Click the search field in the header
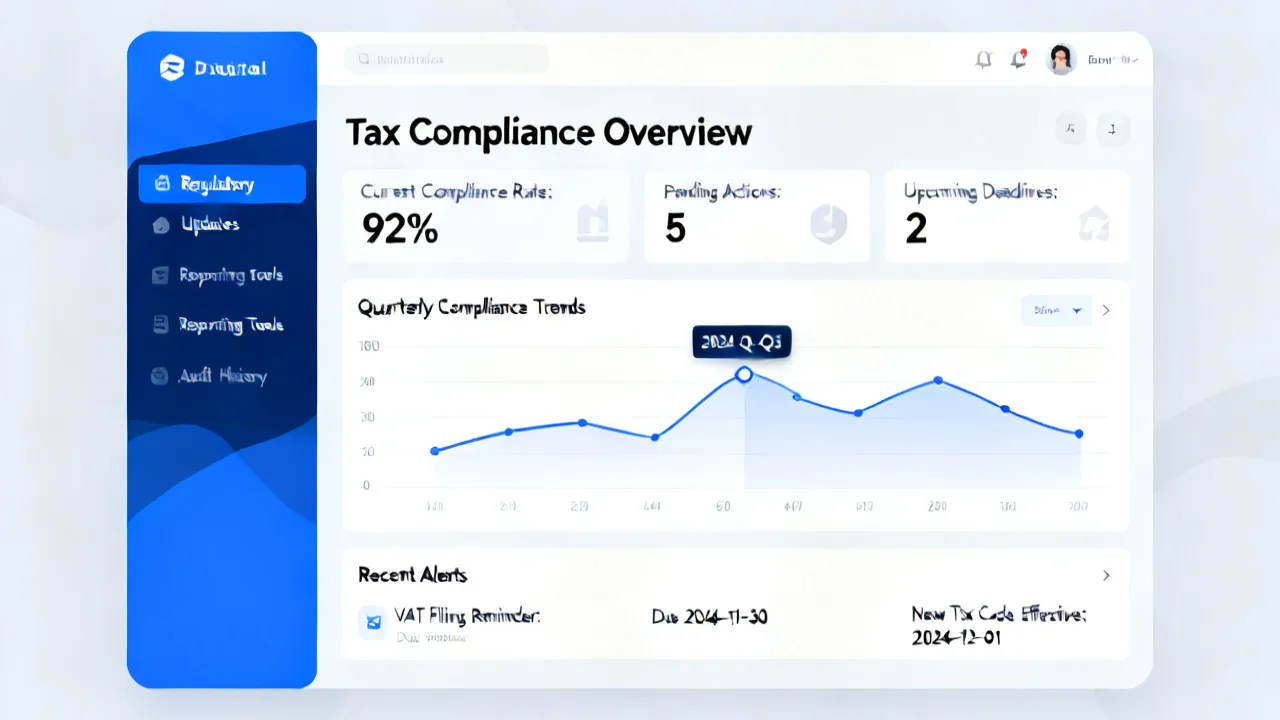The image size is (1280, 720). coord(447,59)
